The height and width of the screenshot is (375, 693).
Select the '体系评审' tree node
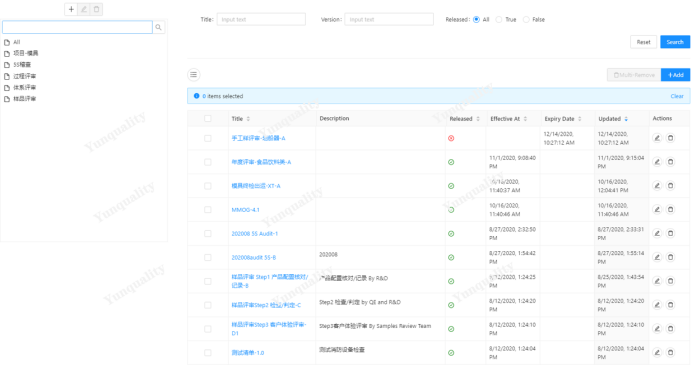(25, 88)
